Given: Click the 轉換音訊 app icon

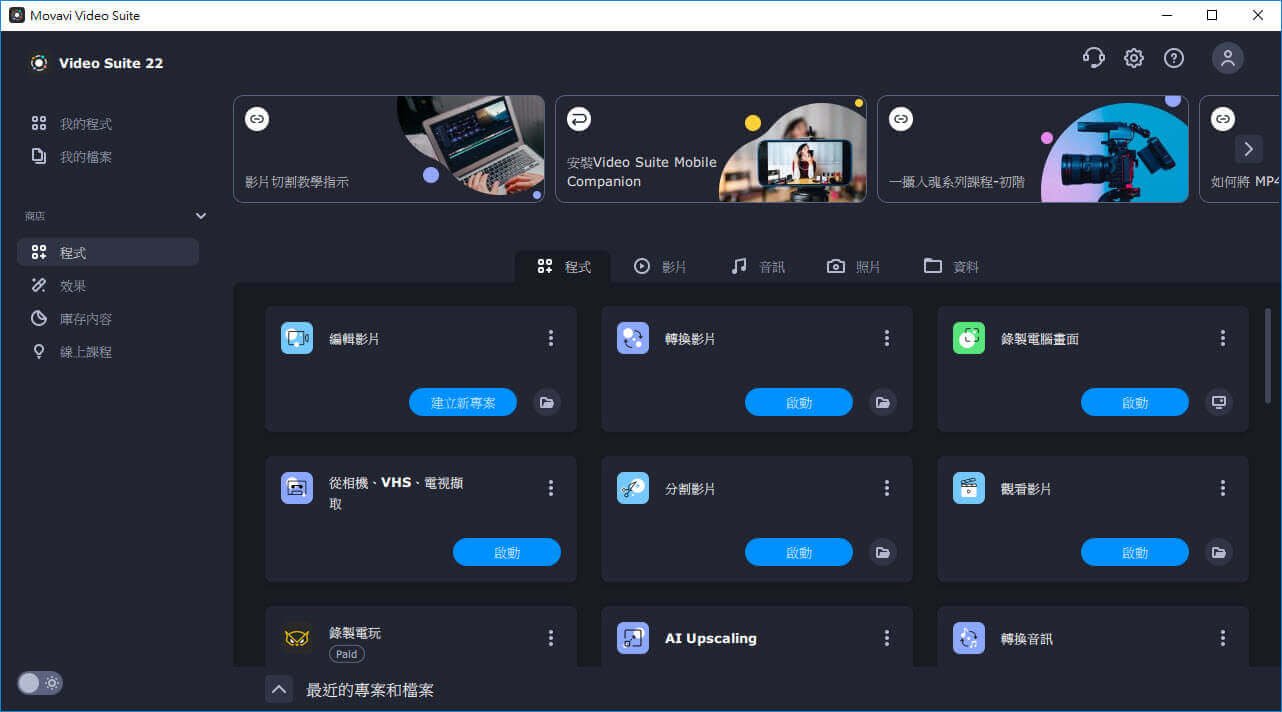Looking at the screenshot, I should pyautogui.click(x=969, y=638).
